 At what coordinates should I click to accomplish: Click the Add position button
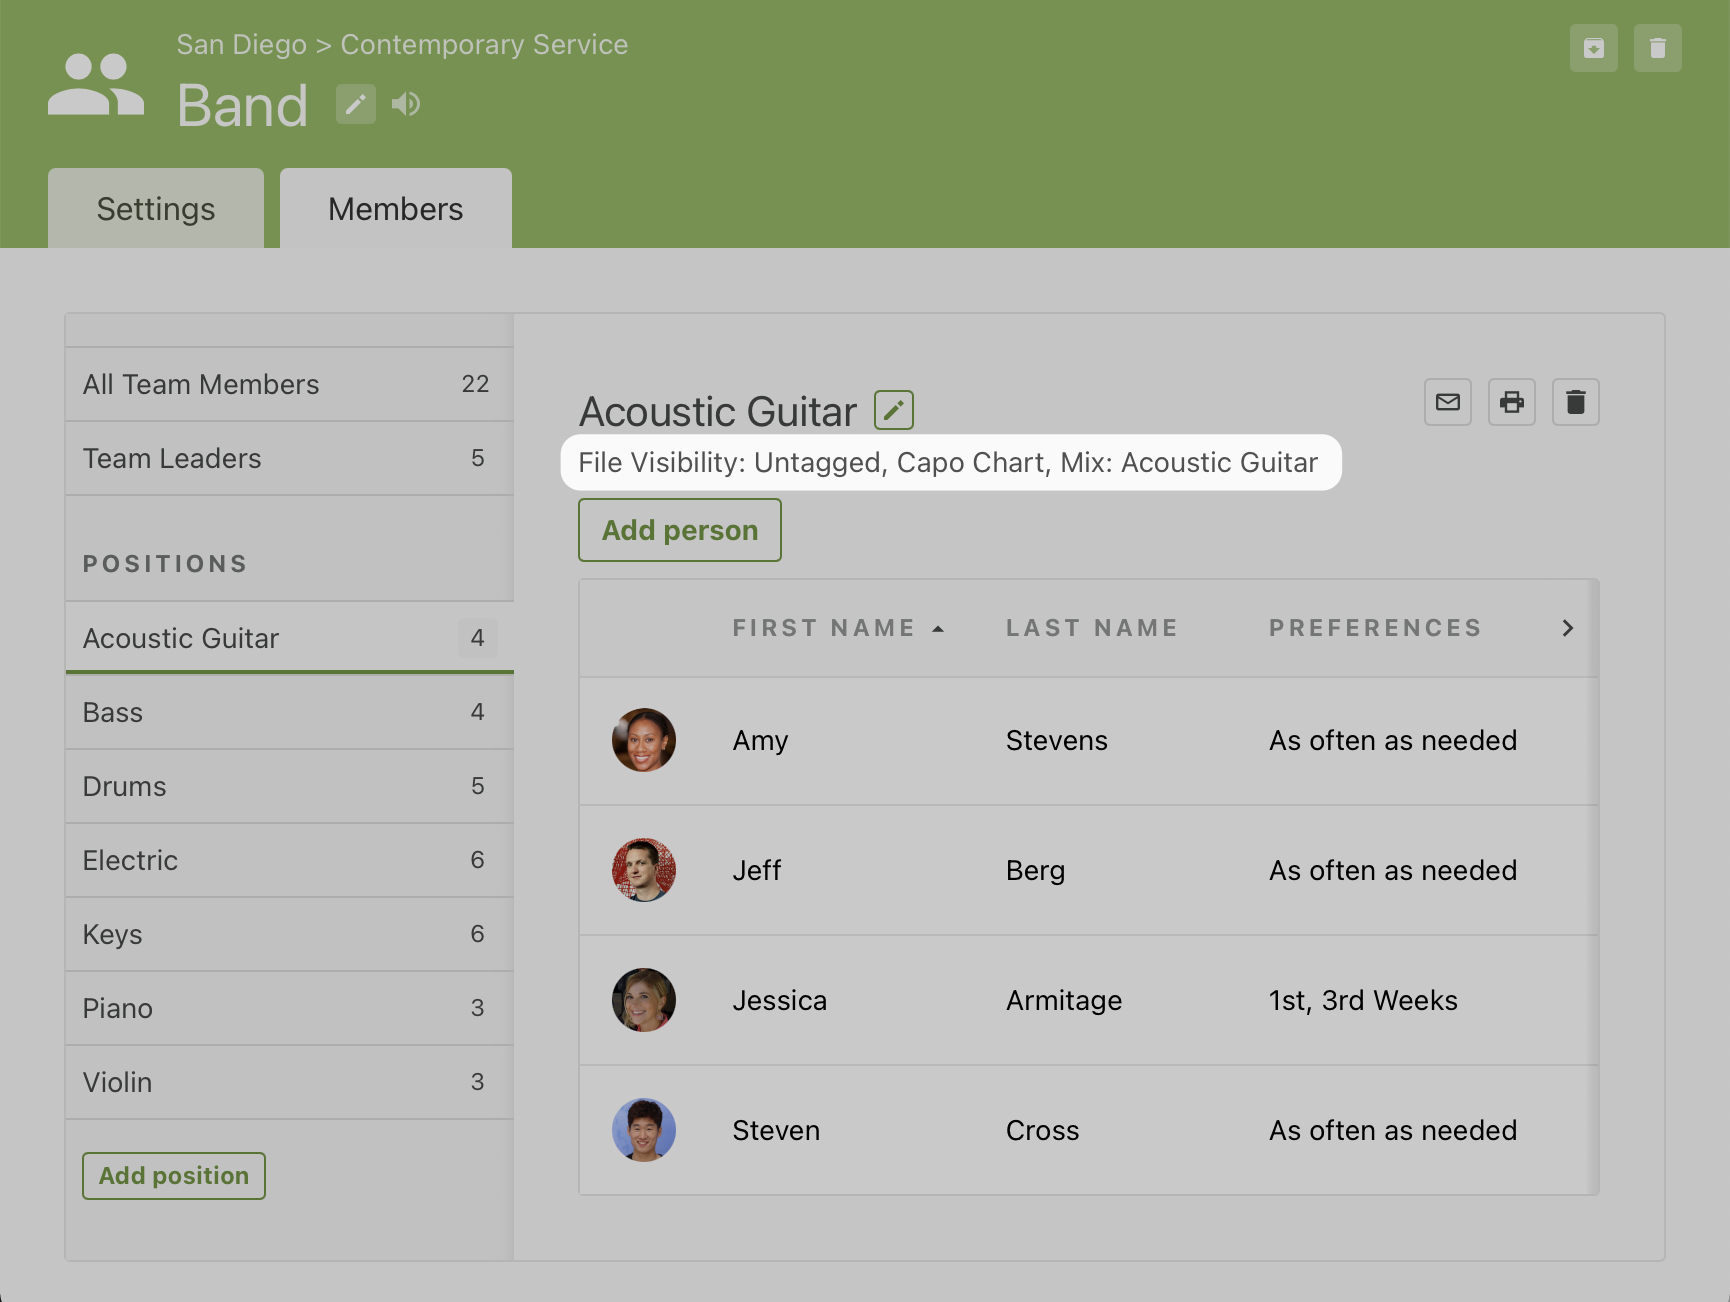pos(174,1176)
